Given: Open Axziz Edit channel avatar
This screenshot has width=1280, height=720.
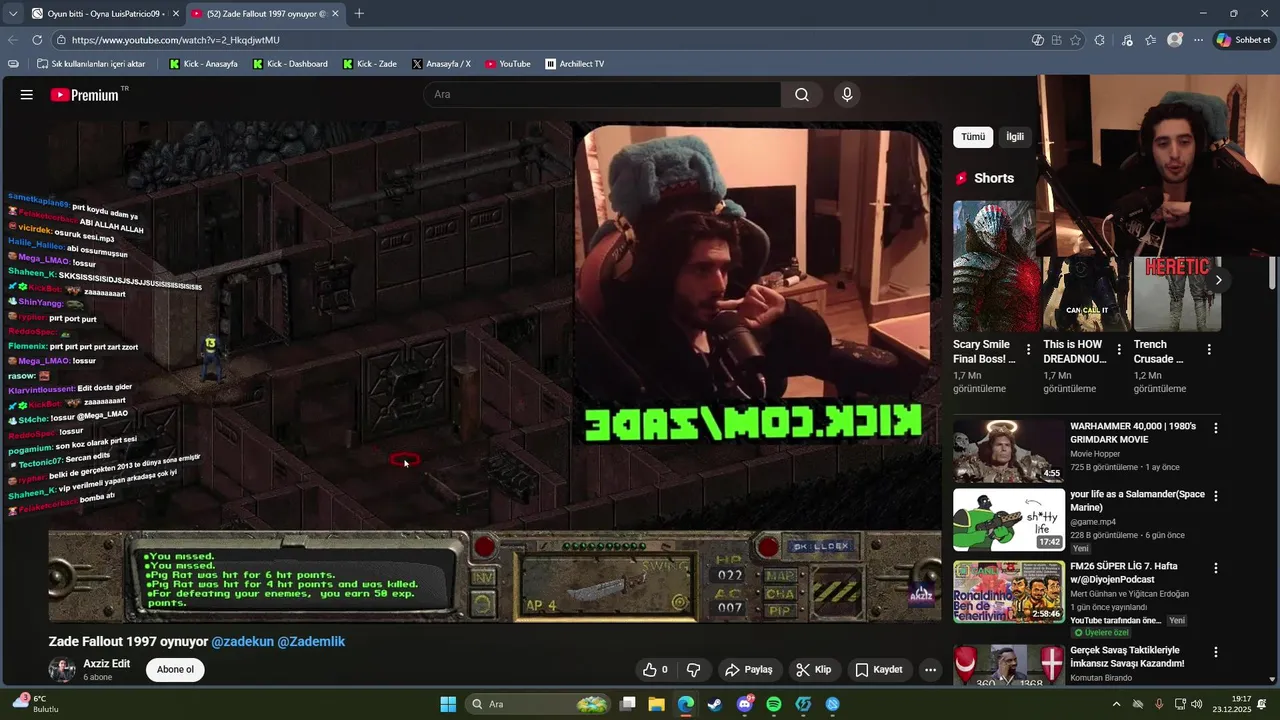Looking at the screenshot, I should coord(62,670).
